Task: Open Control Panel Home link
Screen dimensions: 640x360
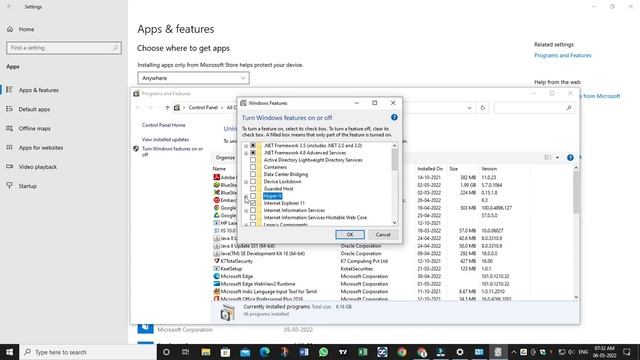Action: (x=164, y=125)
